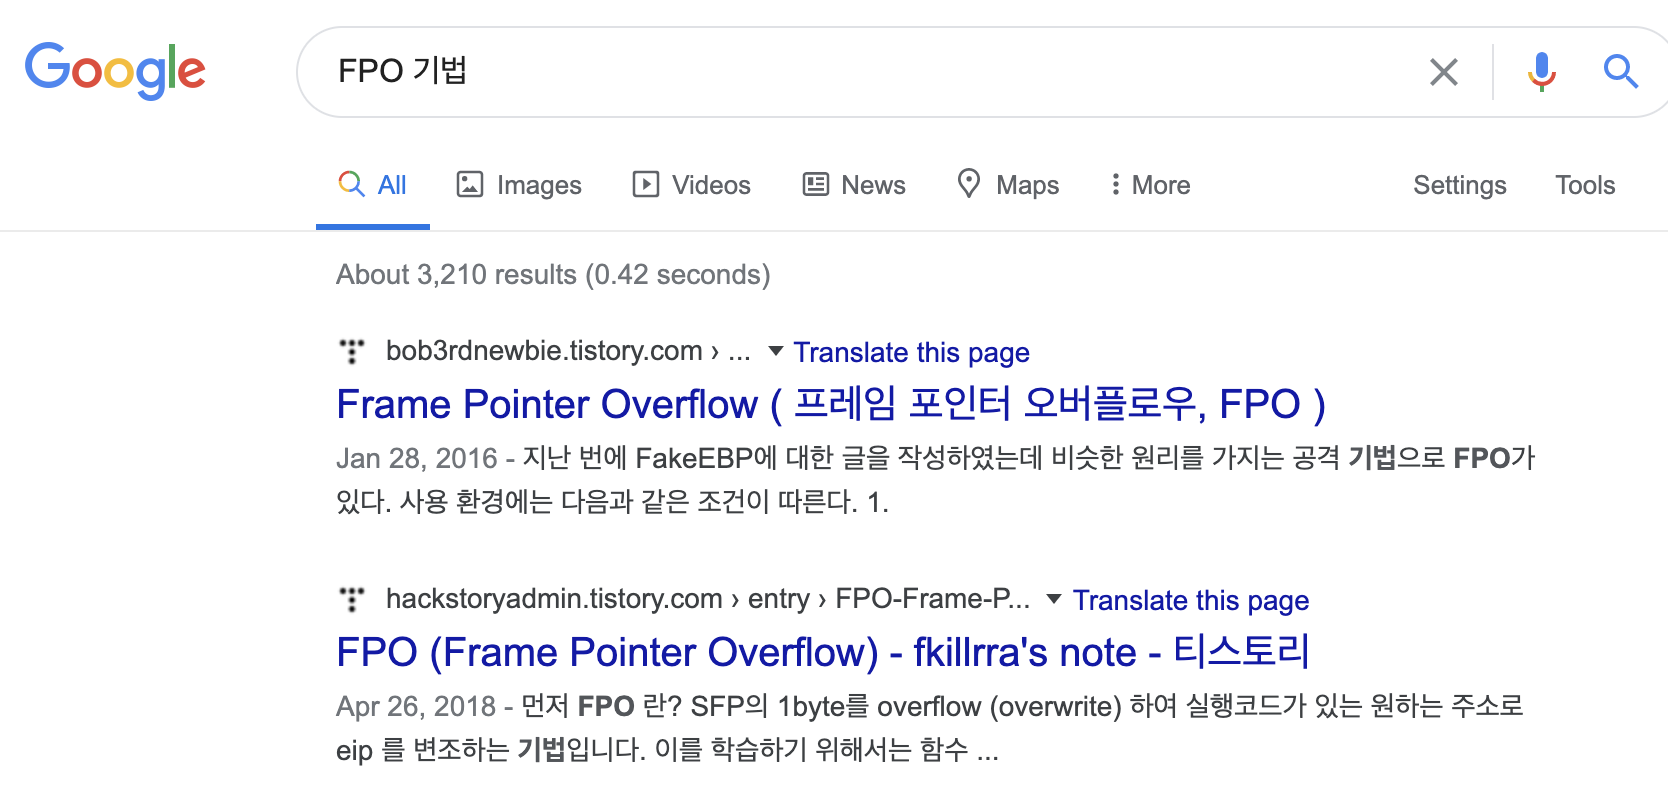Image resolution: width=1668 pixels, height=792 pixels.
Task: Submit search with magnifying glass icon
Action: (x=1620, y=72)
